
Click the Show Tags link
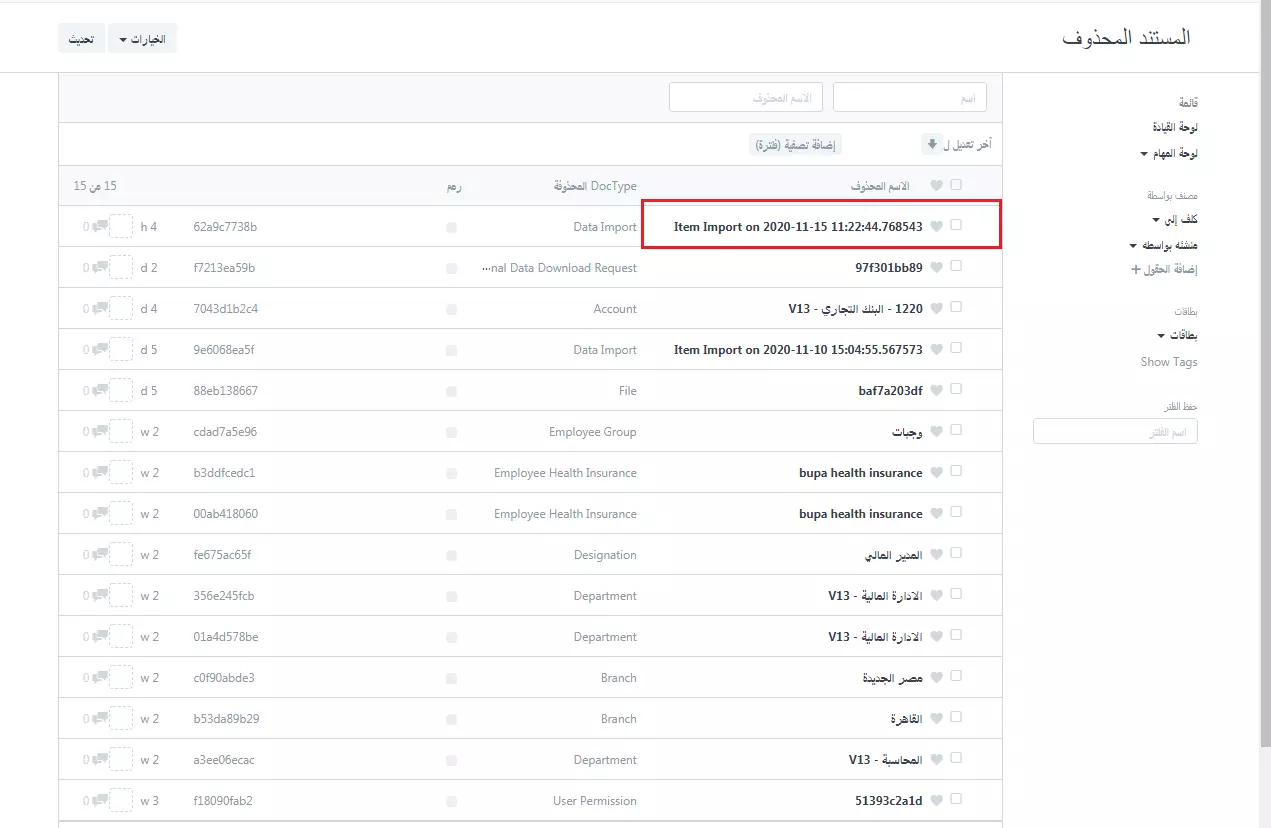tap(1169, 362)
